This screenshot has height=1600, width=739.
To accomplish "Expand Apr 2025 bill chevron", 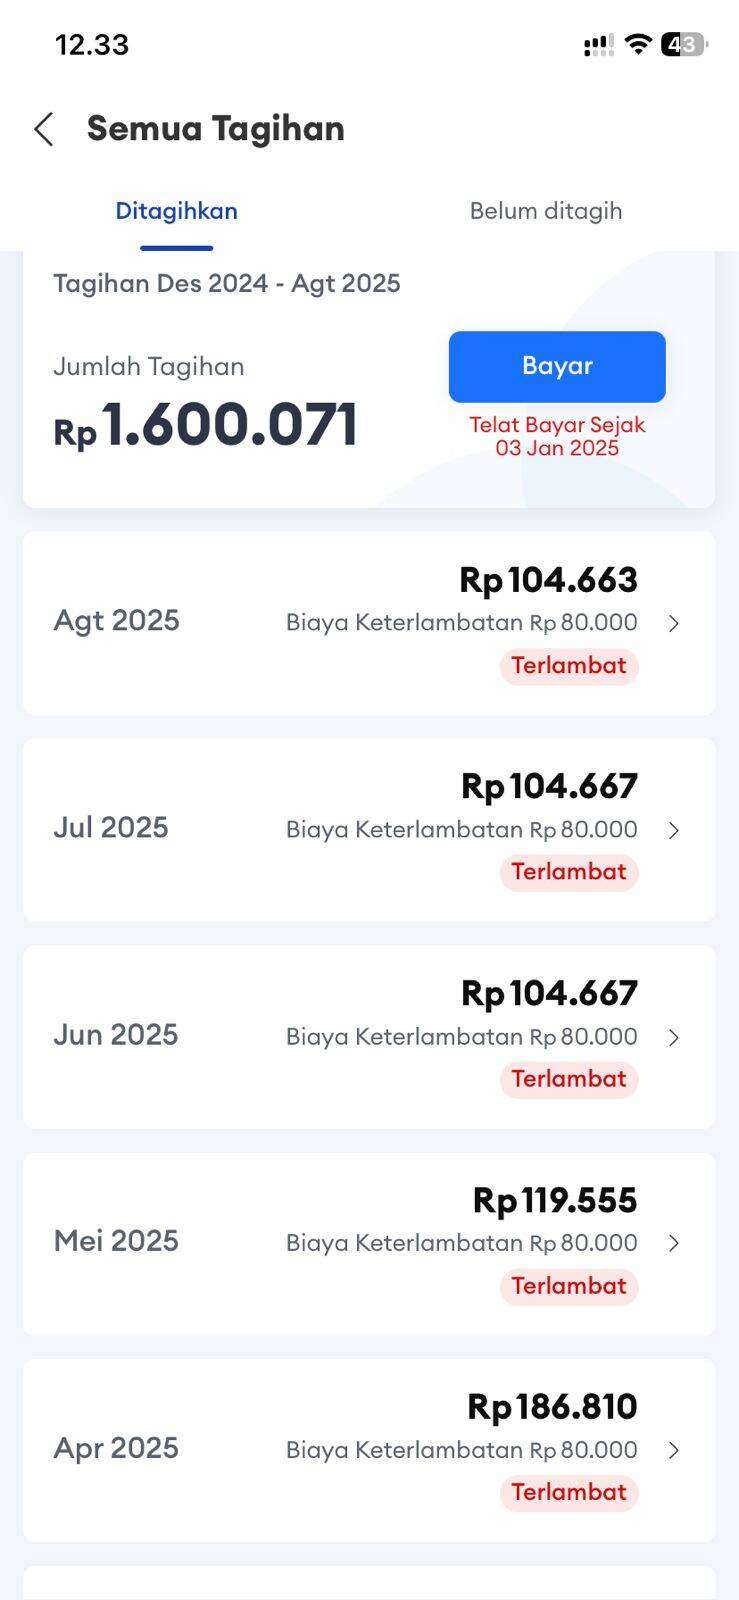I will tap(674, 1450).
